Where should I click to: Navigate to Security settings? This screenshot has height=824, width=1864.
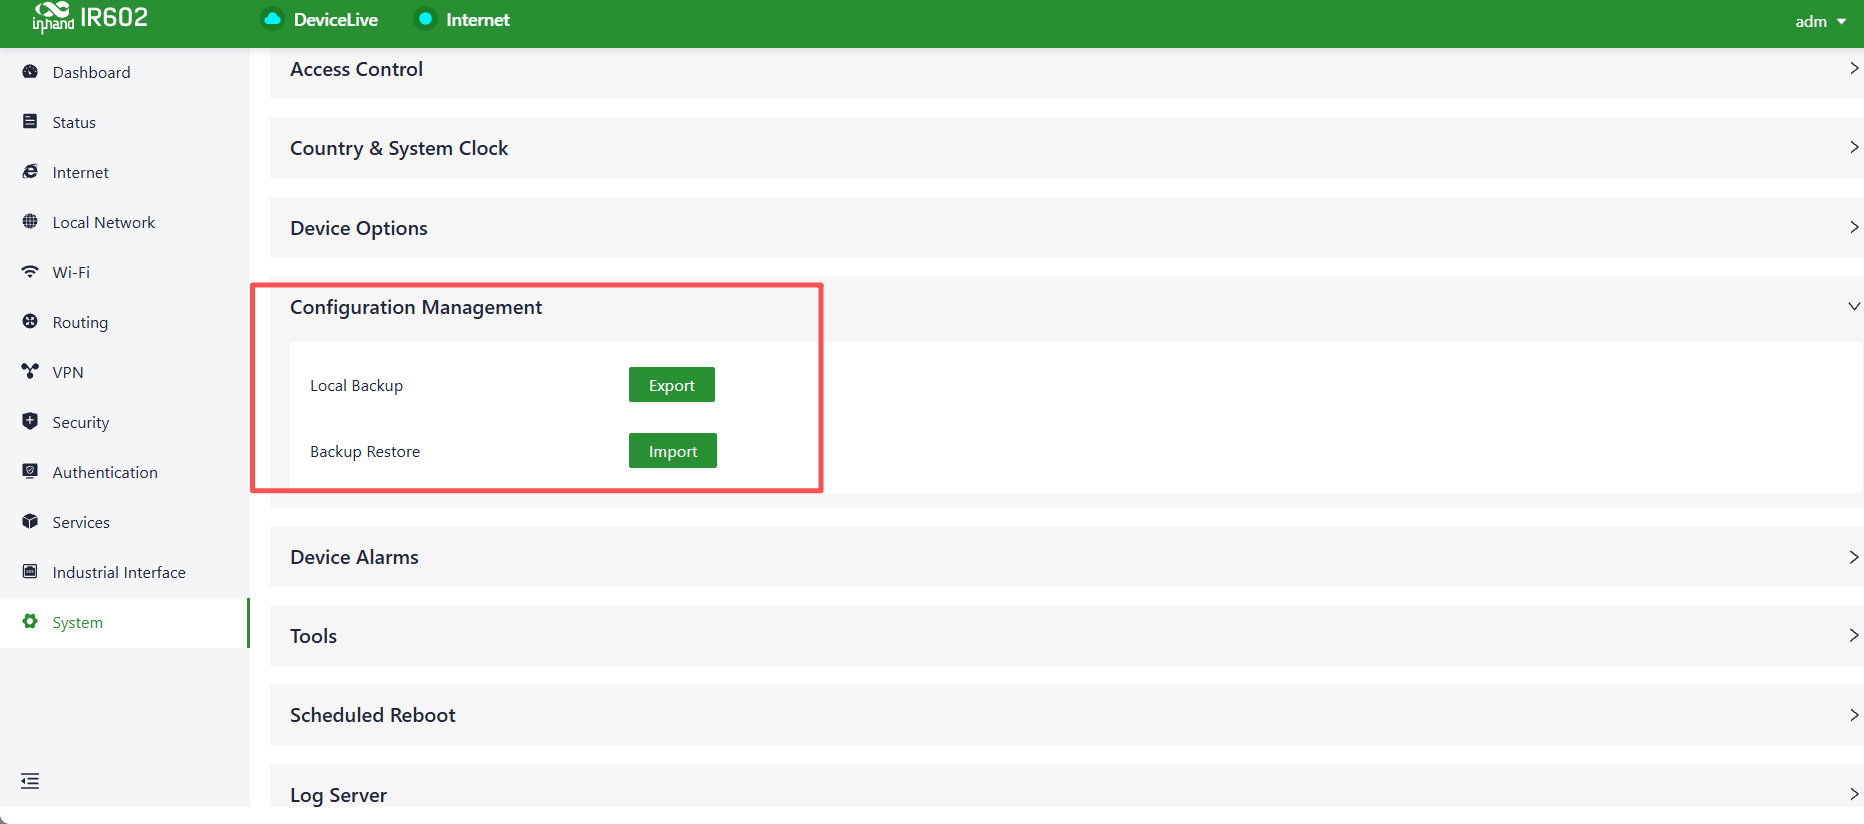125,422
